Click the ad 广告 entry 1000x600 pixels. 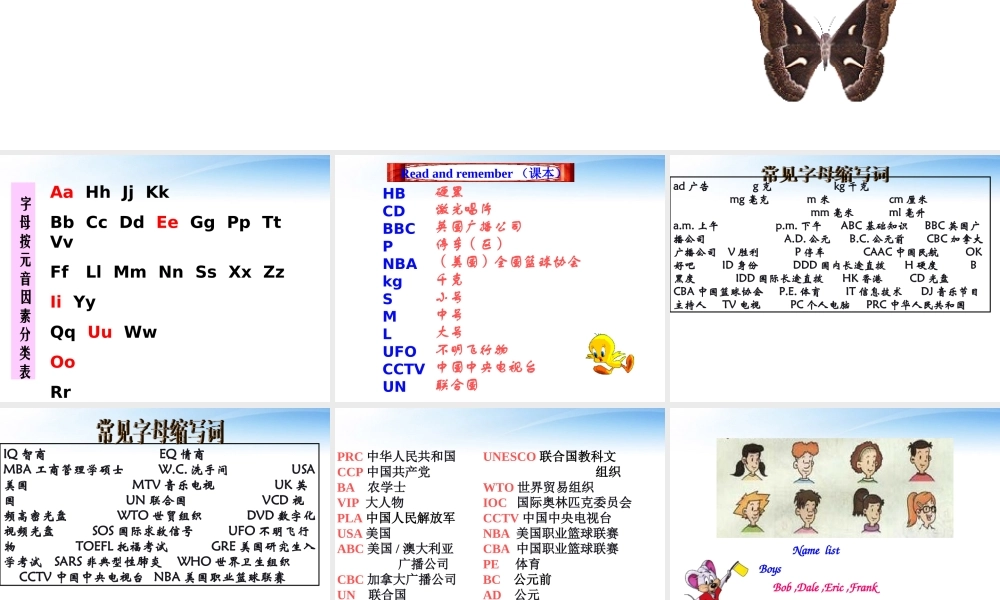click(691, 186)
